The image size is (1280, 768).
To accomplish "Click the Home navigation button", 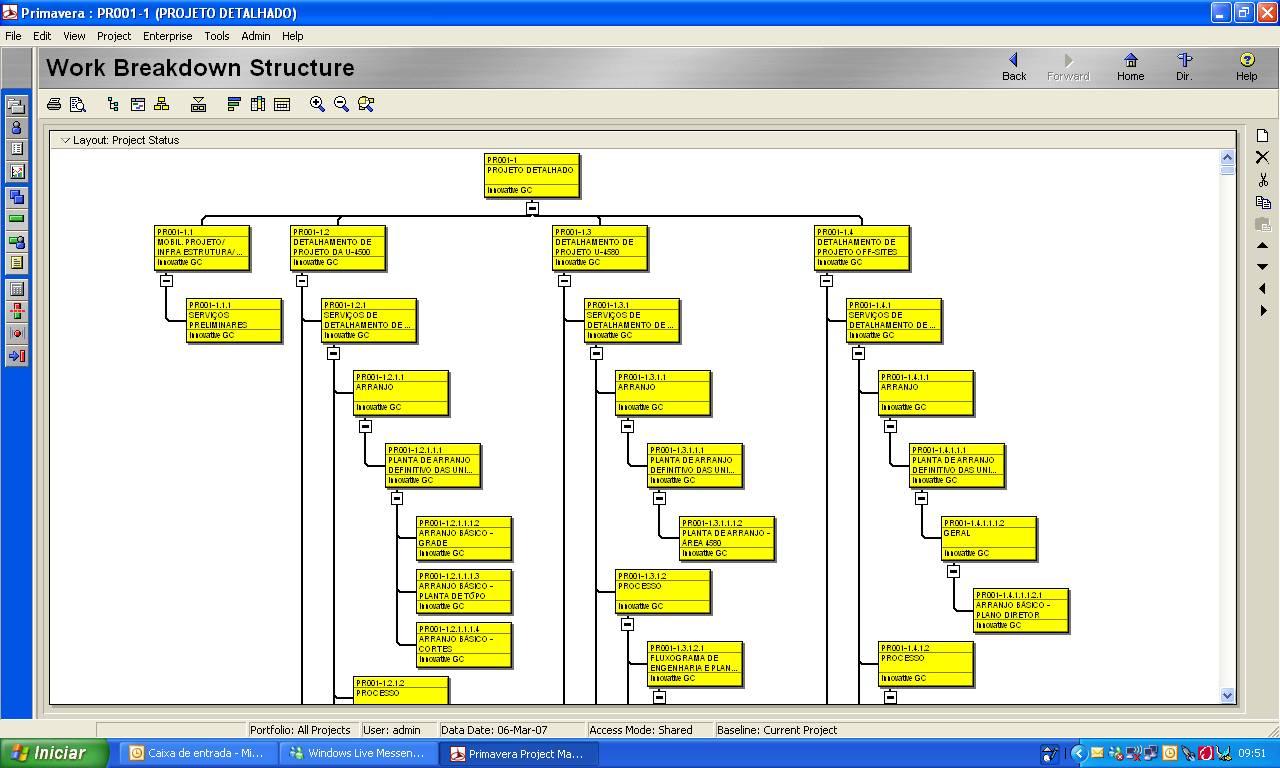I will click(1130, 67).
